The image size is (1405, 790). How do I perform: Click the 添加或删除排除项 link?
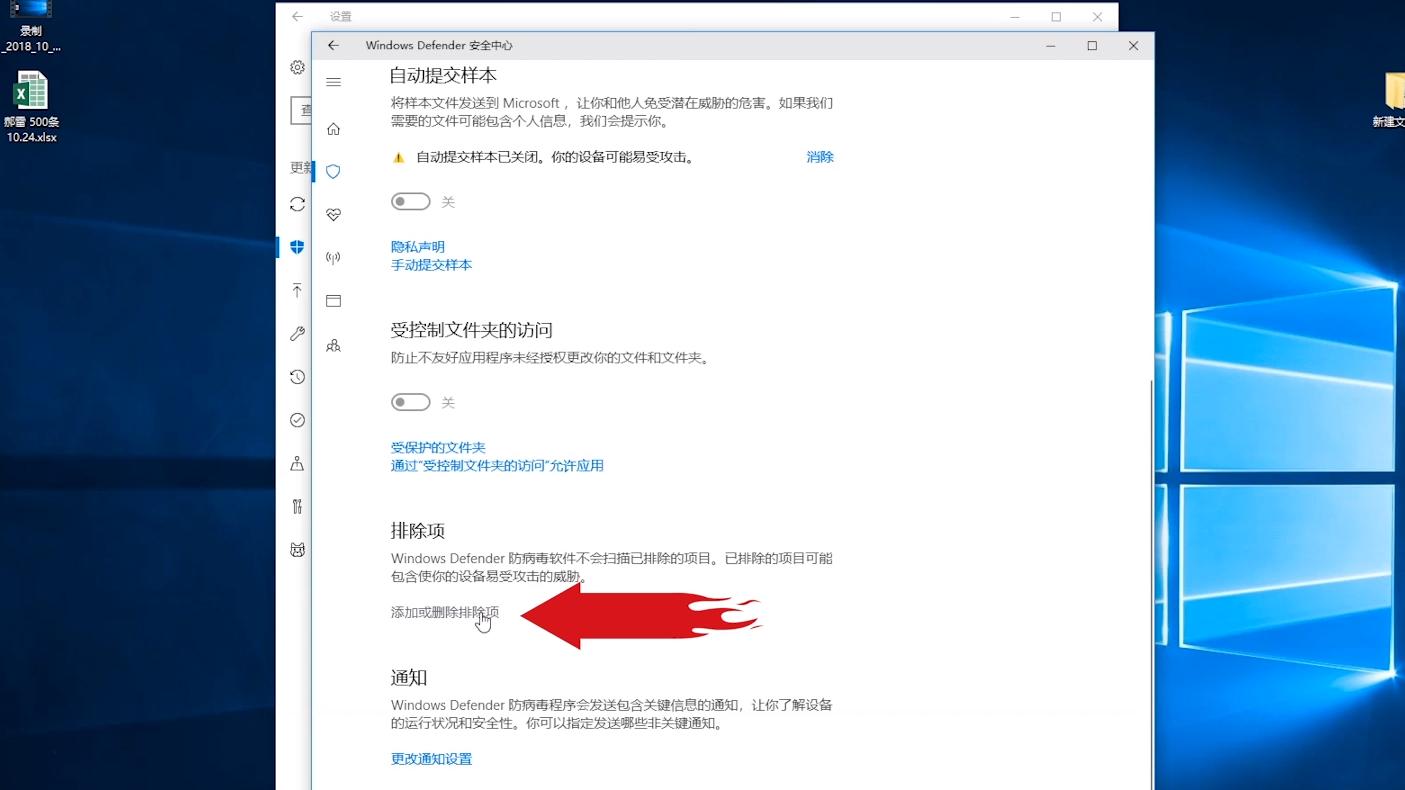pos(445,612)
